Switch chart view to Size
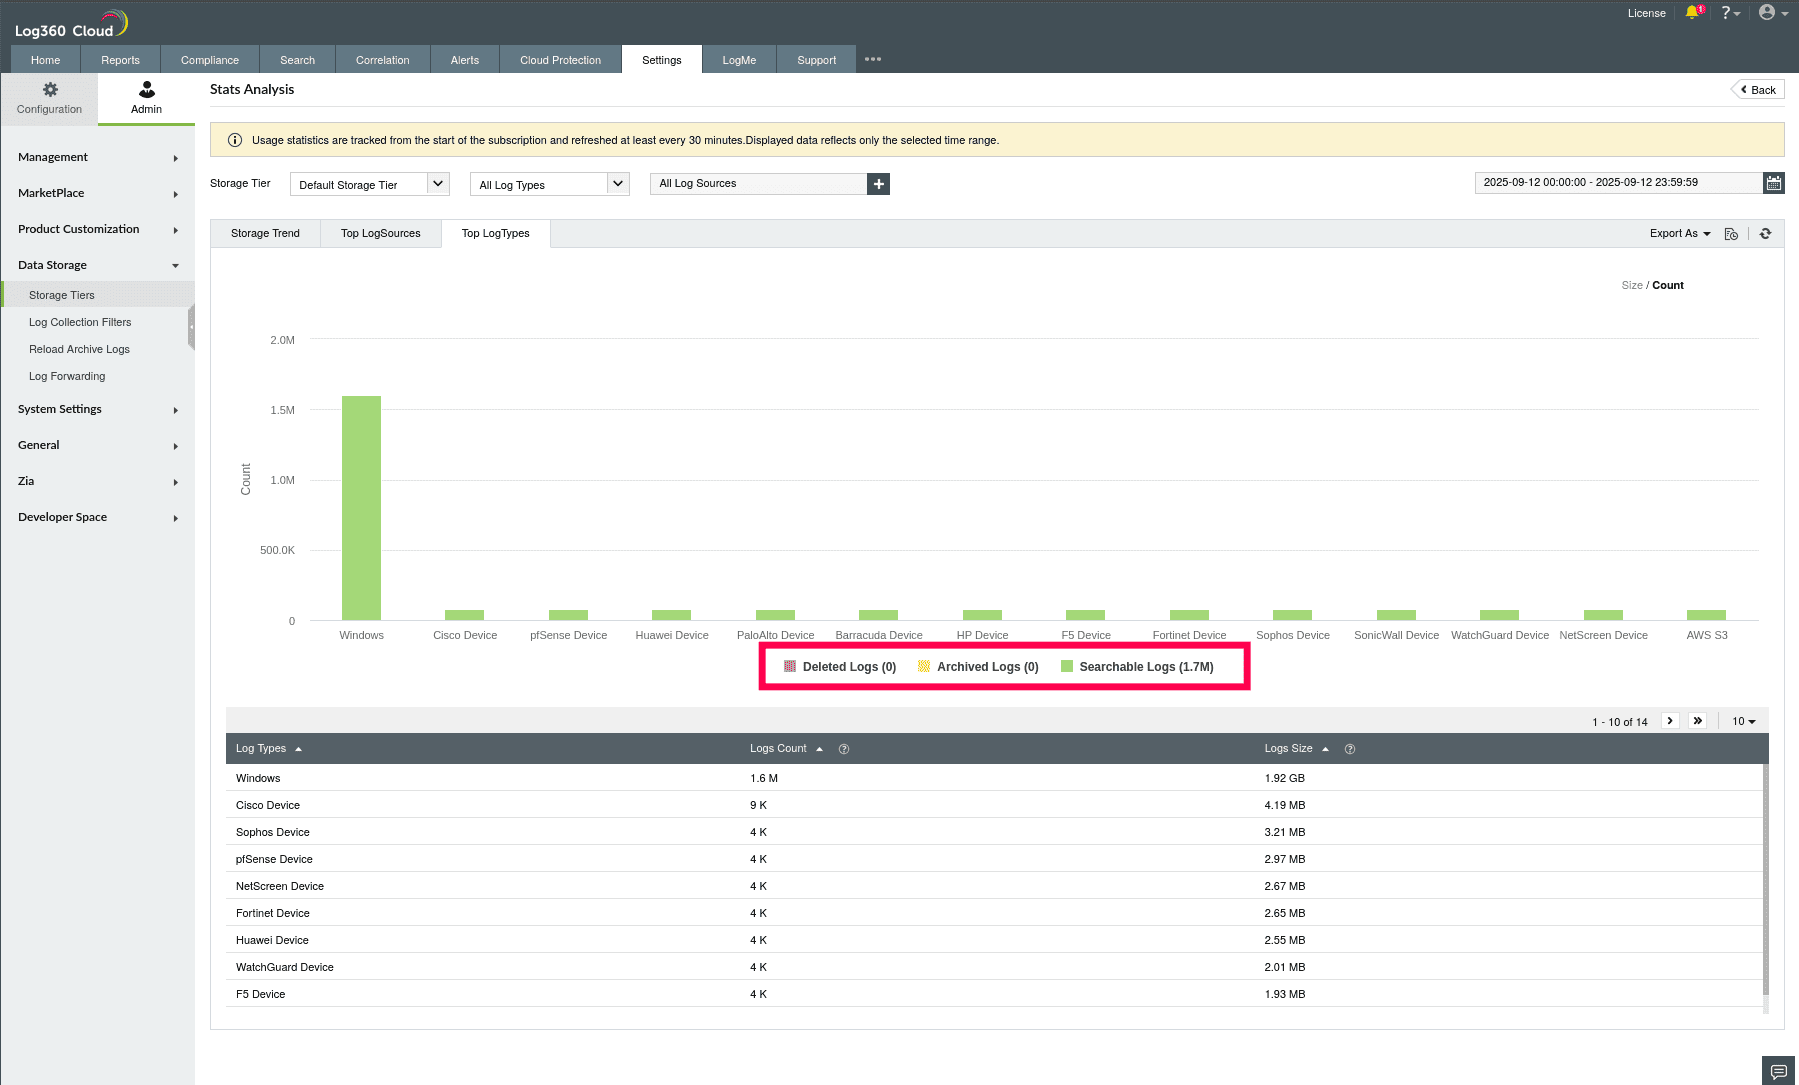 [1632, 286]
